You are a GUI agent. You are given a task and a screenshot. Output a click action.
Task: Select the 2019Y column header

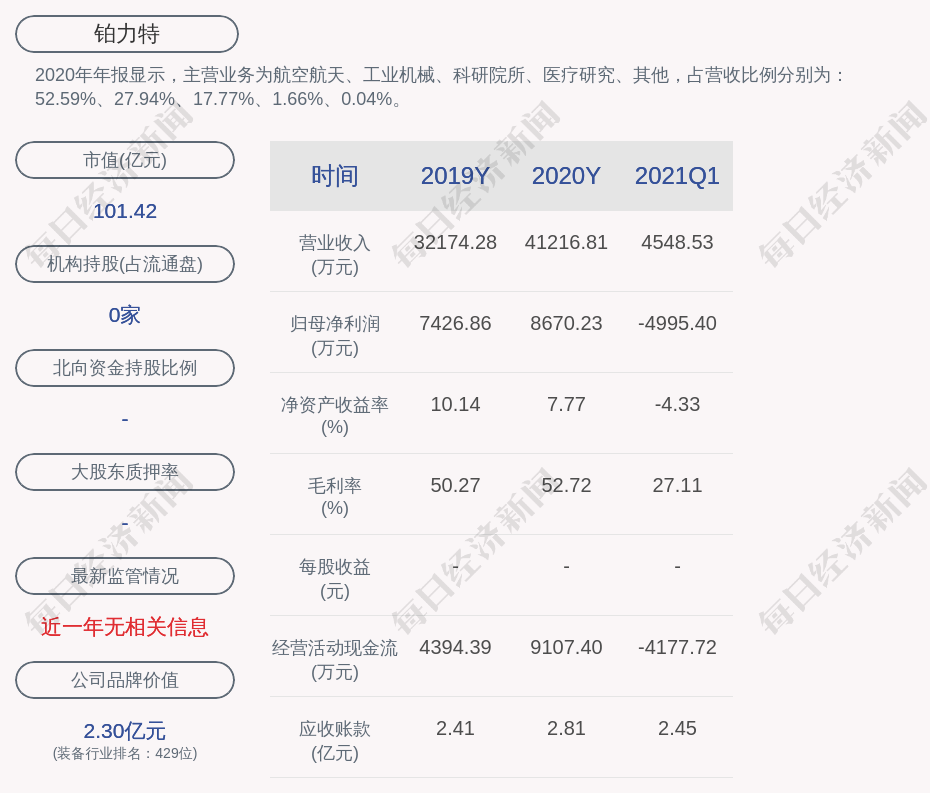[x=456, y=176]
